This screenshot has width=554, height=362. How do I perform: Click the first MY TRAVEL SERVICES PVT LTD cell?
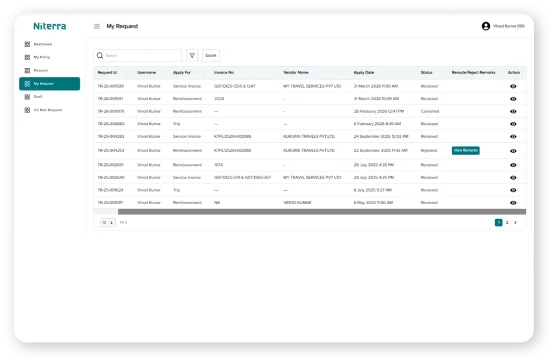click(312, 86)
